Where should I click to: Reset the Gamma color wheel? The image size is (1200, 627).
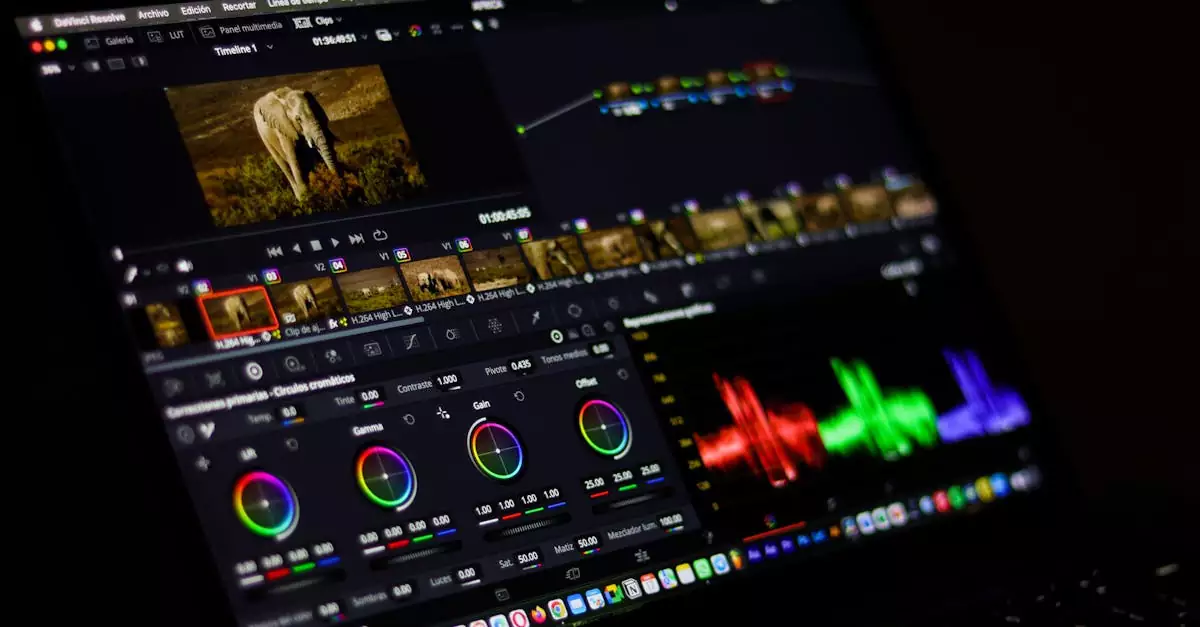[409, 419]
